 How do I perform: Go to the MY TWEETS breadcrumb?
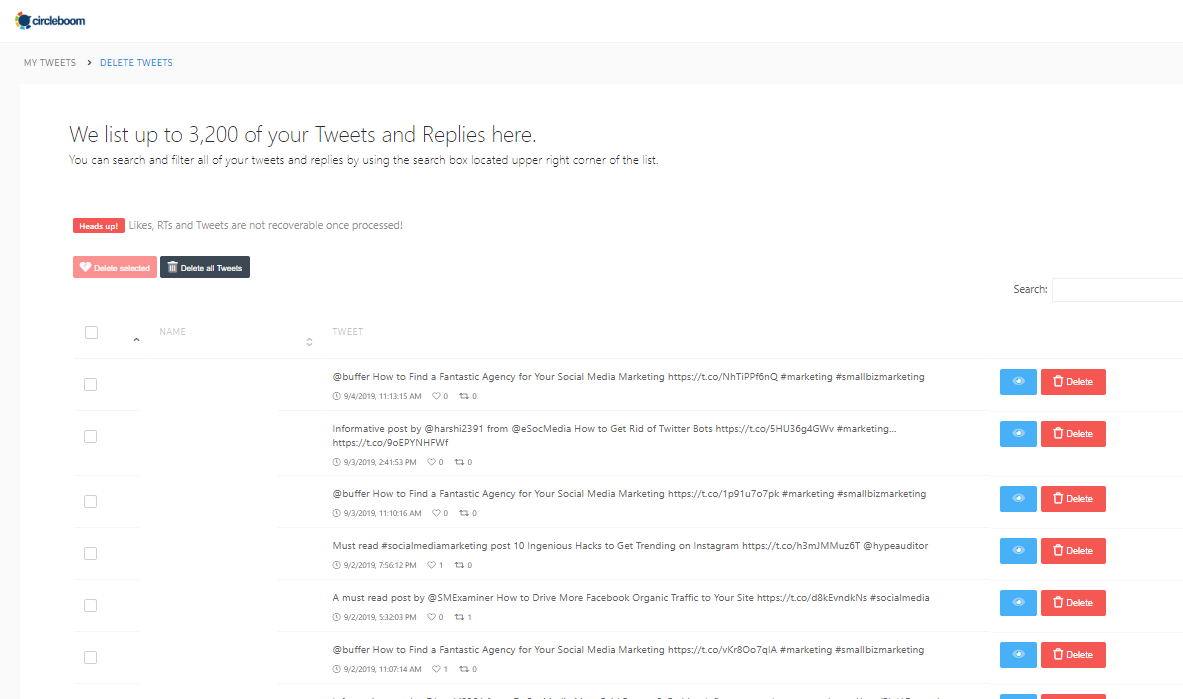[50, 63]
